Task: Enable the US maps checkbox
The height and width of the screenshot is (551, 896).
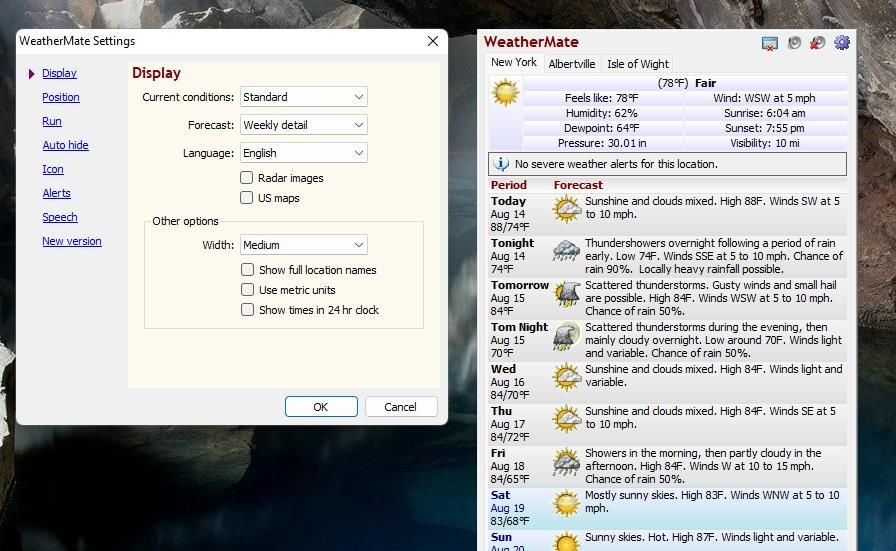Action: coord(246,198)
